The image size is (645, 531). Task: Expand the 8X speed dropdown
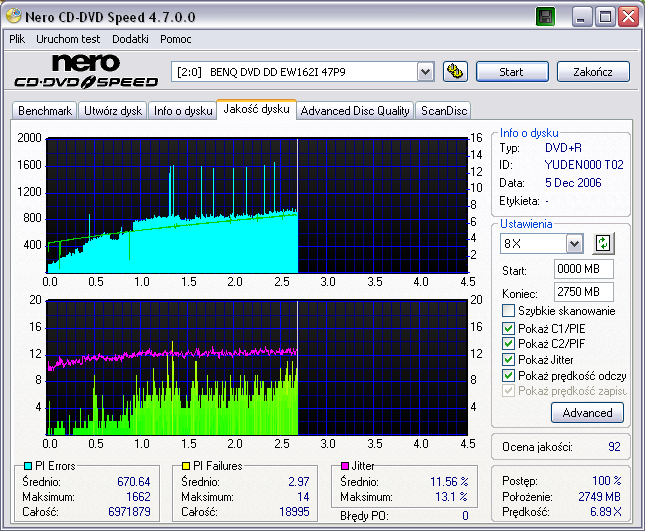[574, 244]
